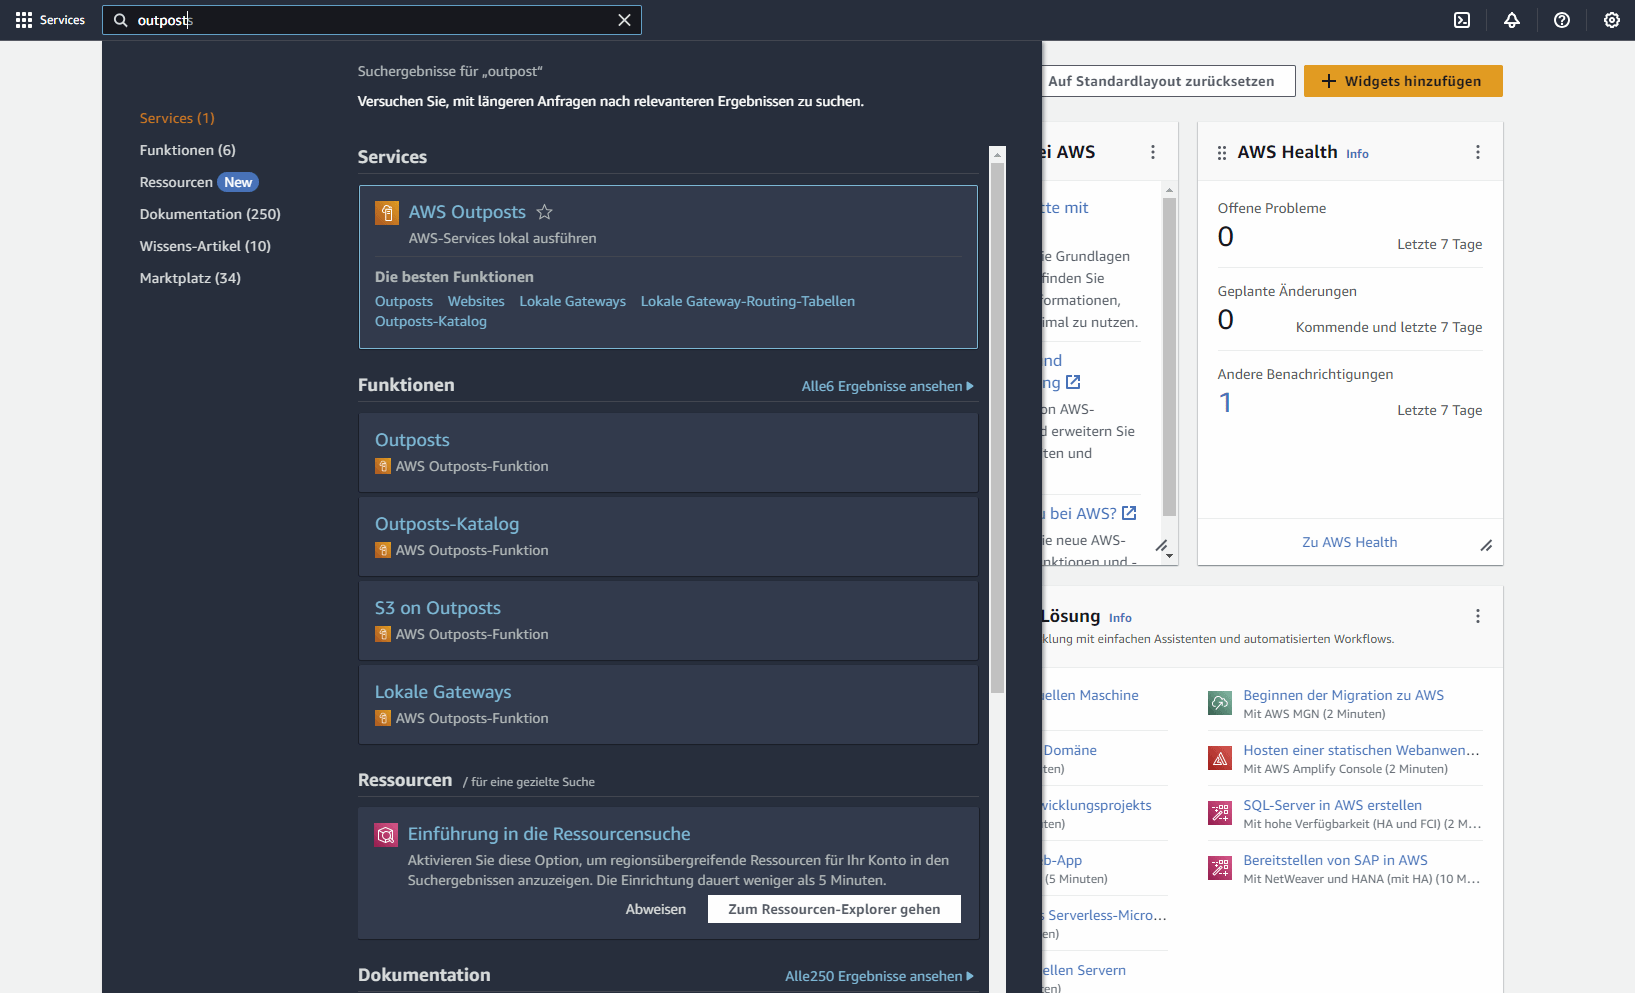Image resolution: width=1635 pixels, height=993 pixels.
Task: Click the outposts search input field
Action: coord(372,20)
